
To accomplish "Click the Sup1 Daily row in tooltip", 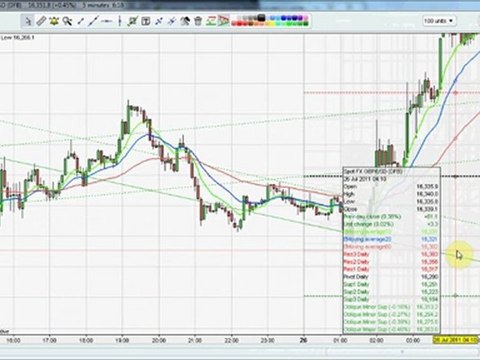I will click(x=391, y=284).
